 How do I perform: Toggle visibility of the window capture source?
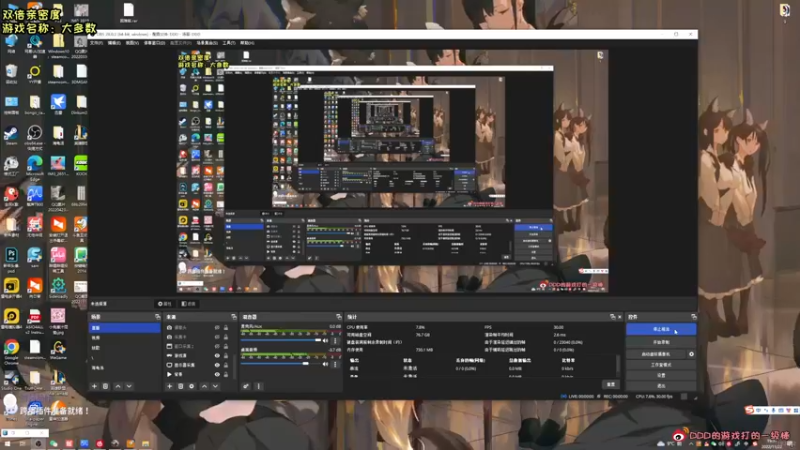click(217, 346)
